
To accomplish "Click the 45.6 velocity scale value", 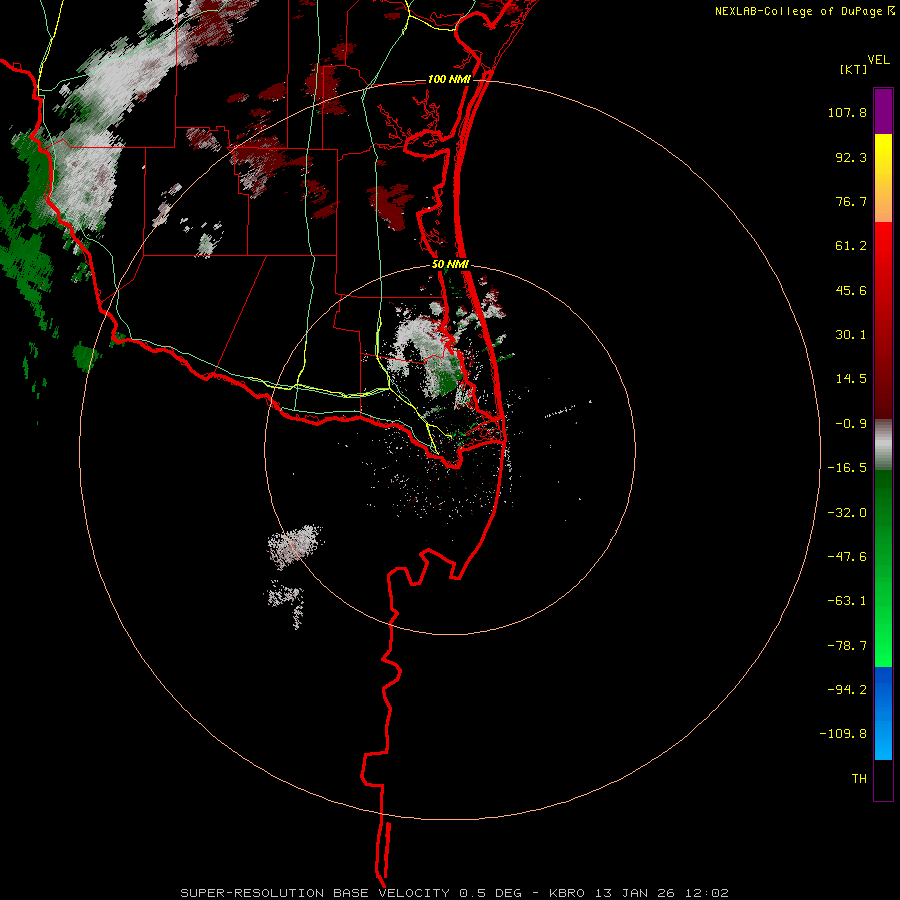I will click(851, 290).
